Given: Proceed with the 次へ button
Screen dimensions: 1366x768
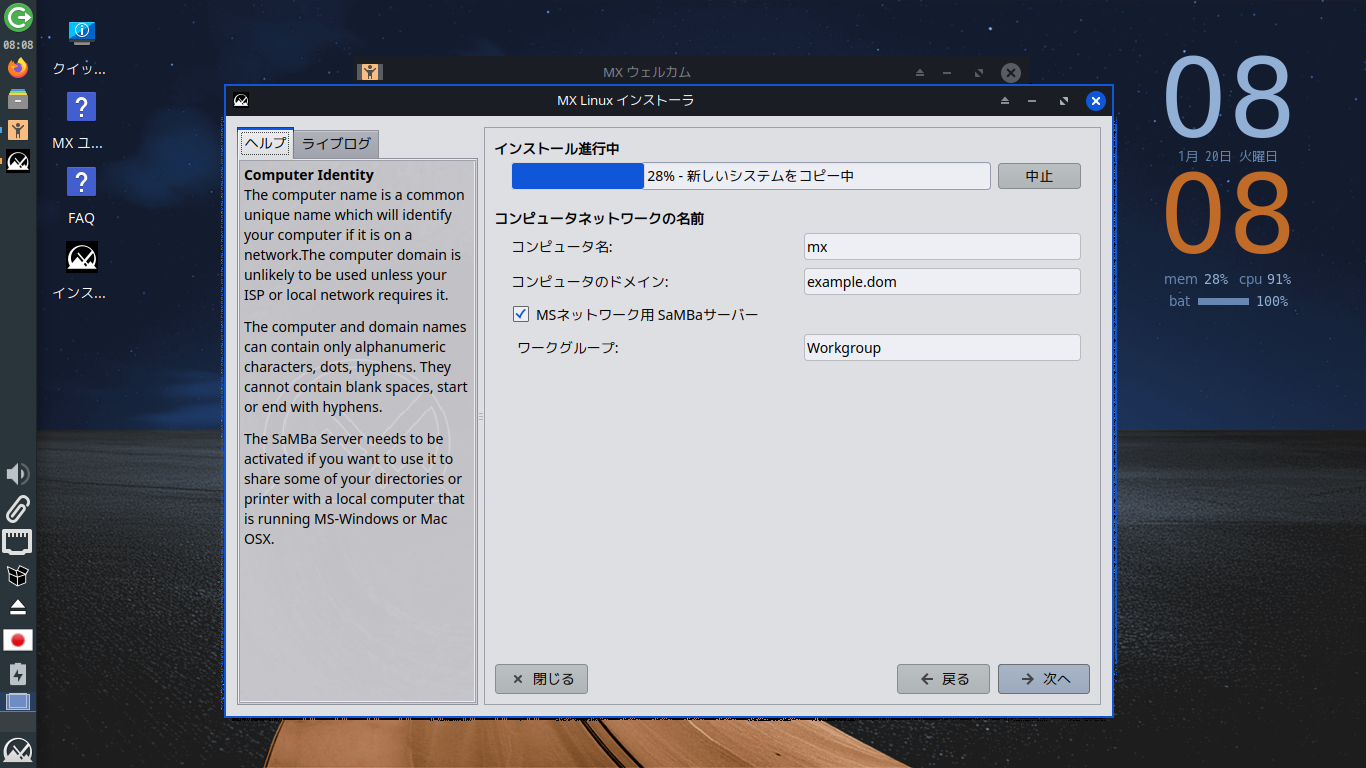Looking at the screenshot, I should 1044,679.
